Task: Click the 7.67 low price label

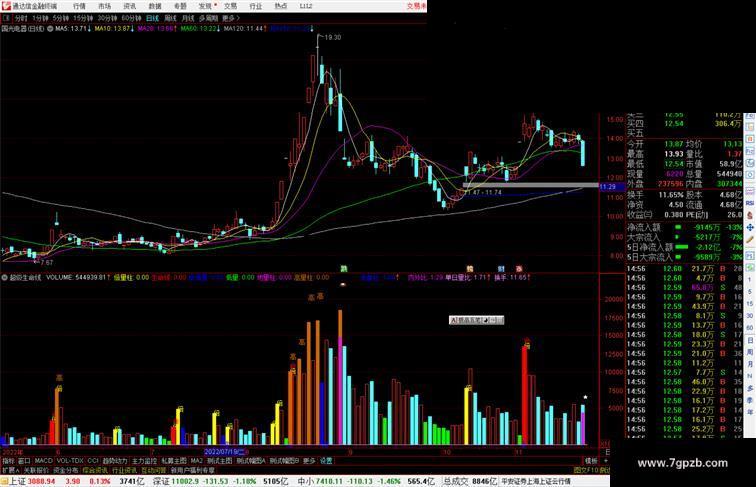Action: (x=46, y=262)
